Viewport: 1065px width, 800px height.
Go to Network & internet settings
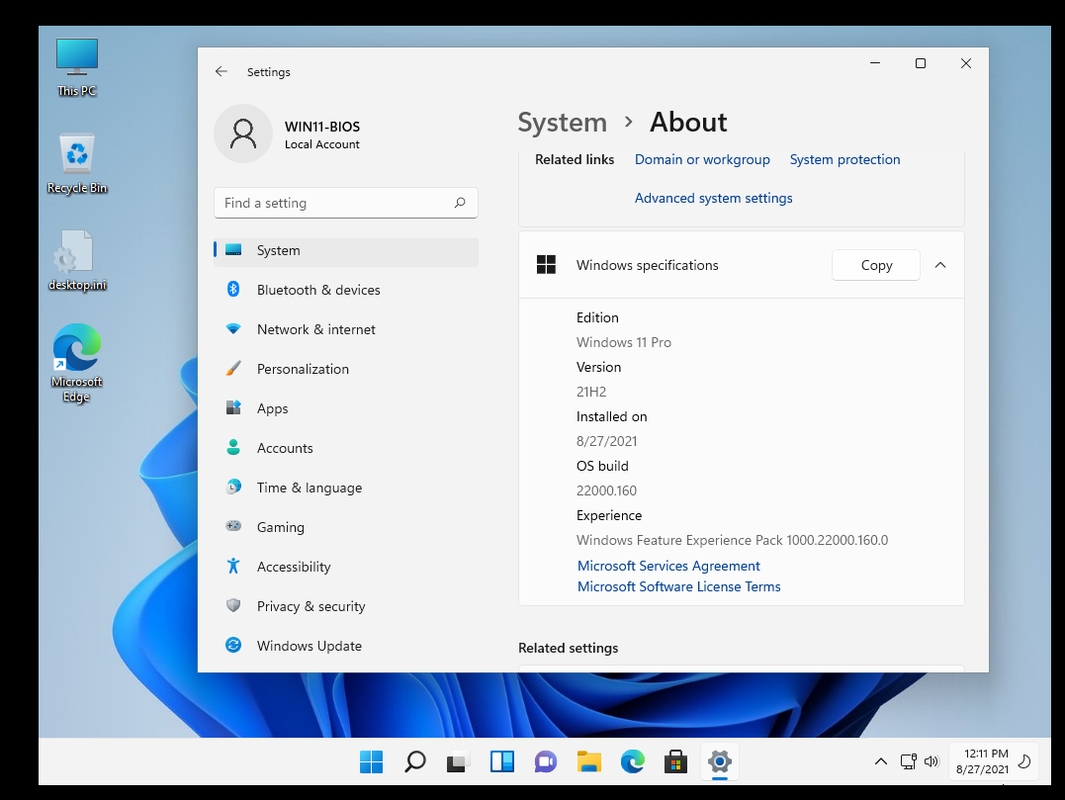[x=346, y=329]
